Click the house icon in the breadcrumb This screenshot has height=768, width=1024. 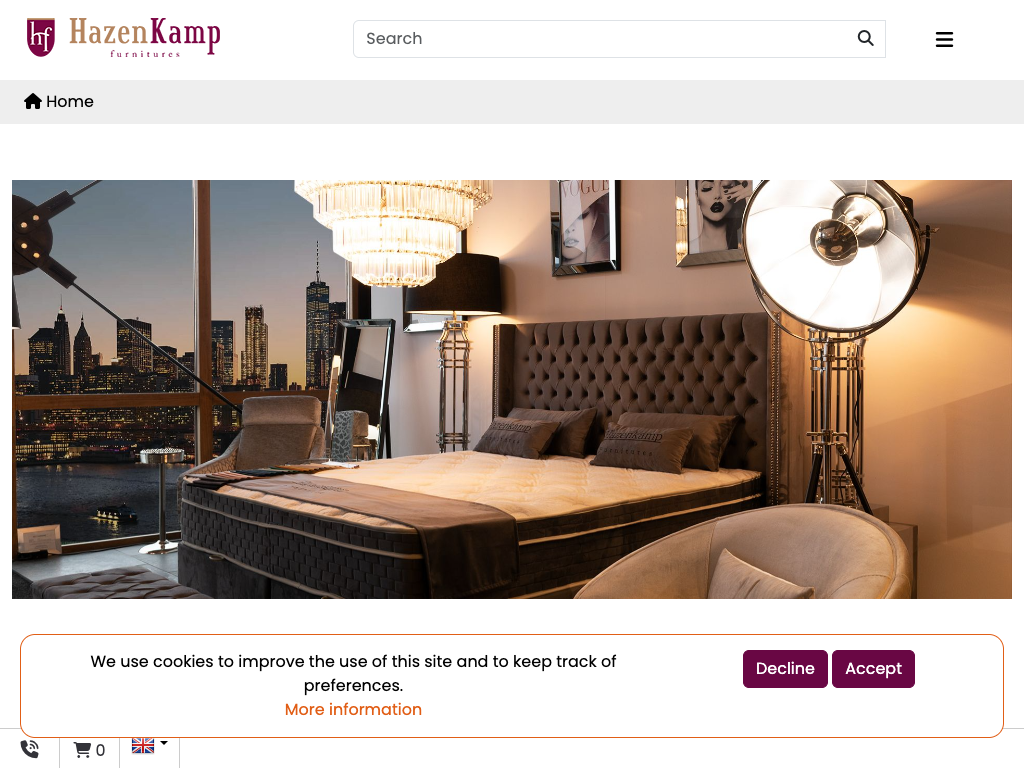[x=33, y=101]
